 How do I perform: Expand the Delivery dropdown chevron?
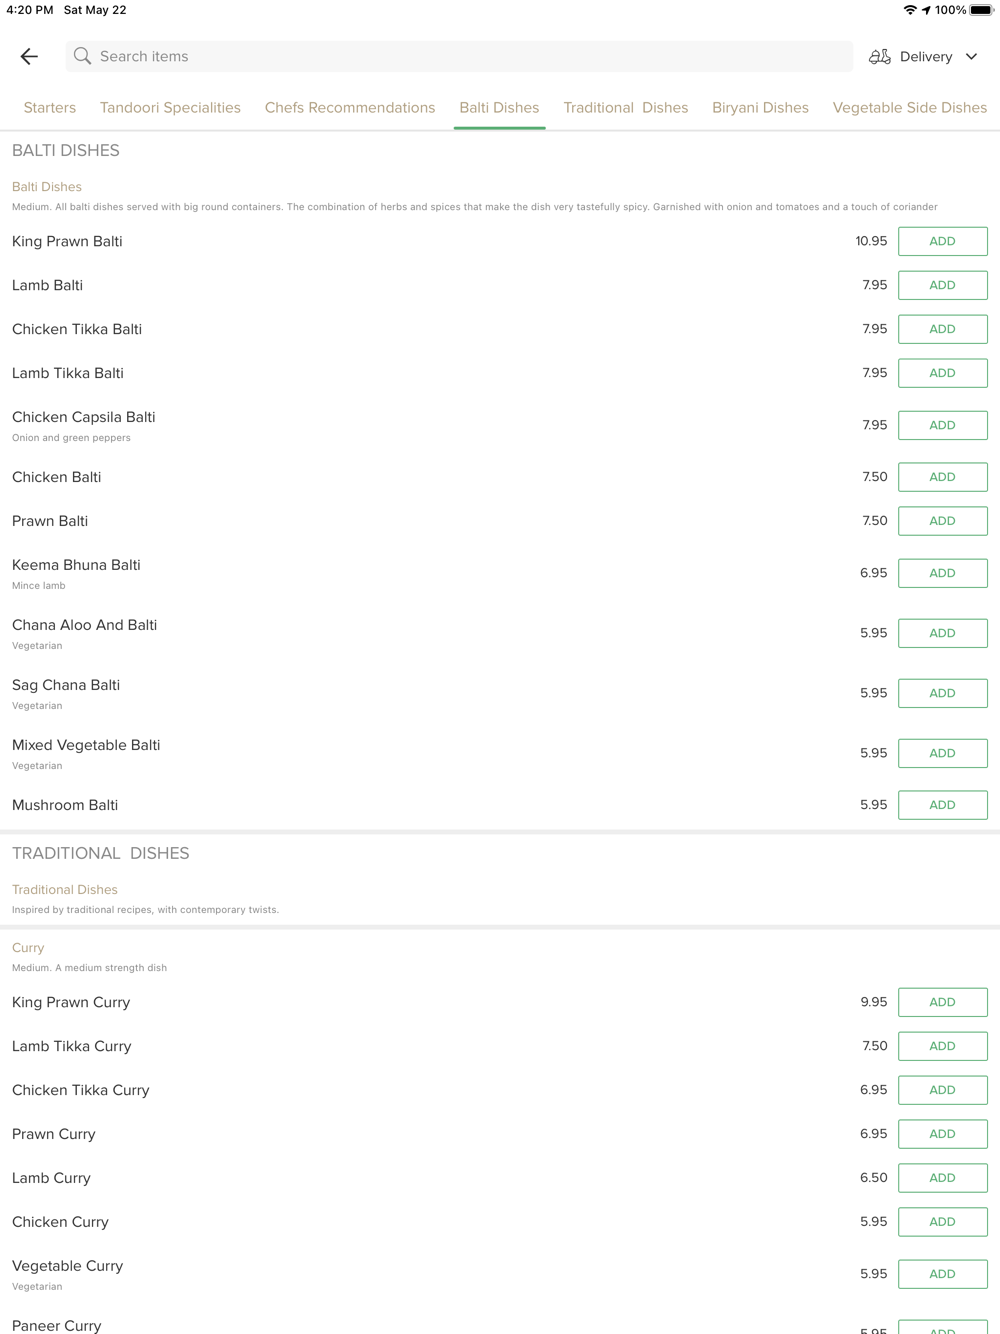tap(972, 57)
